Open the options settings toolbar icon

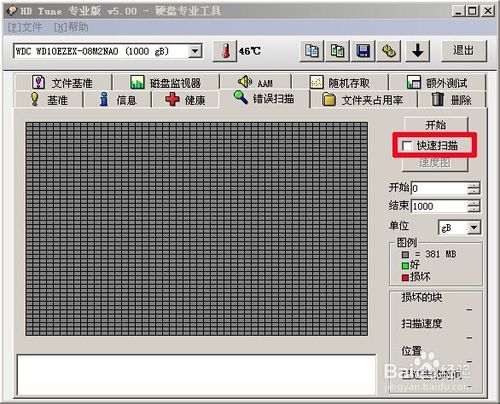pos(388,51)
